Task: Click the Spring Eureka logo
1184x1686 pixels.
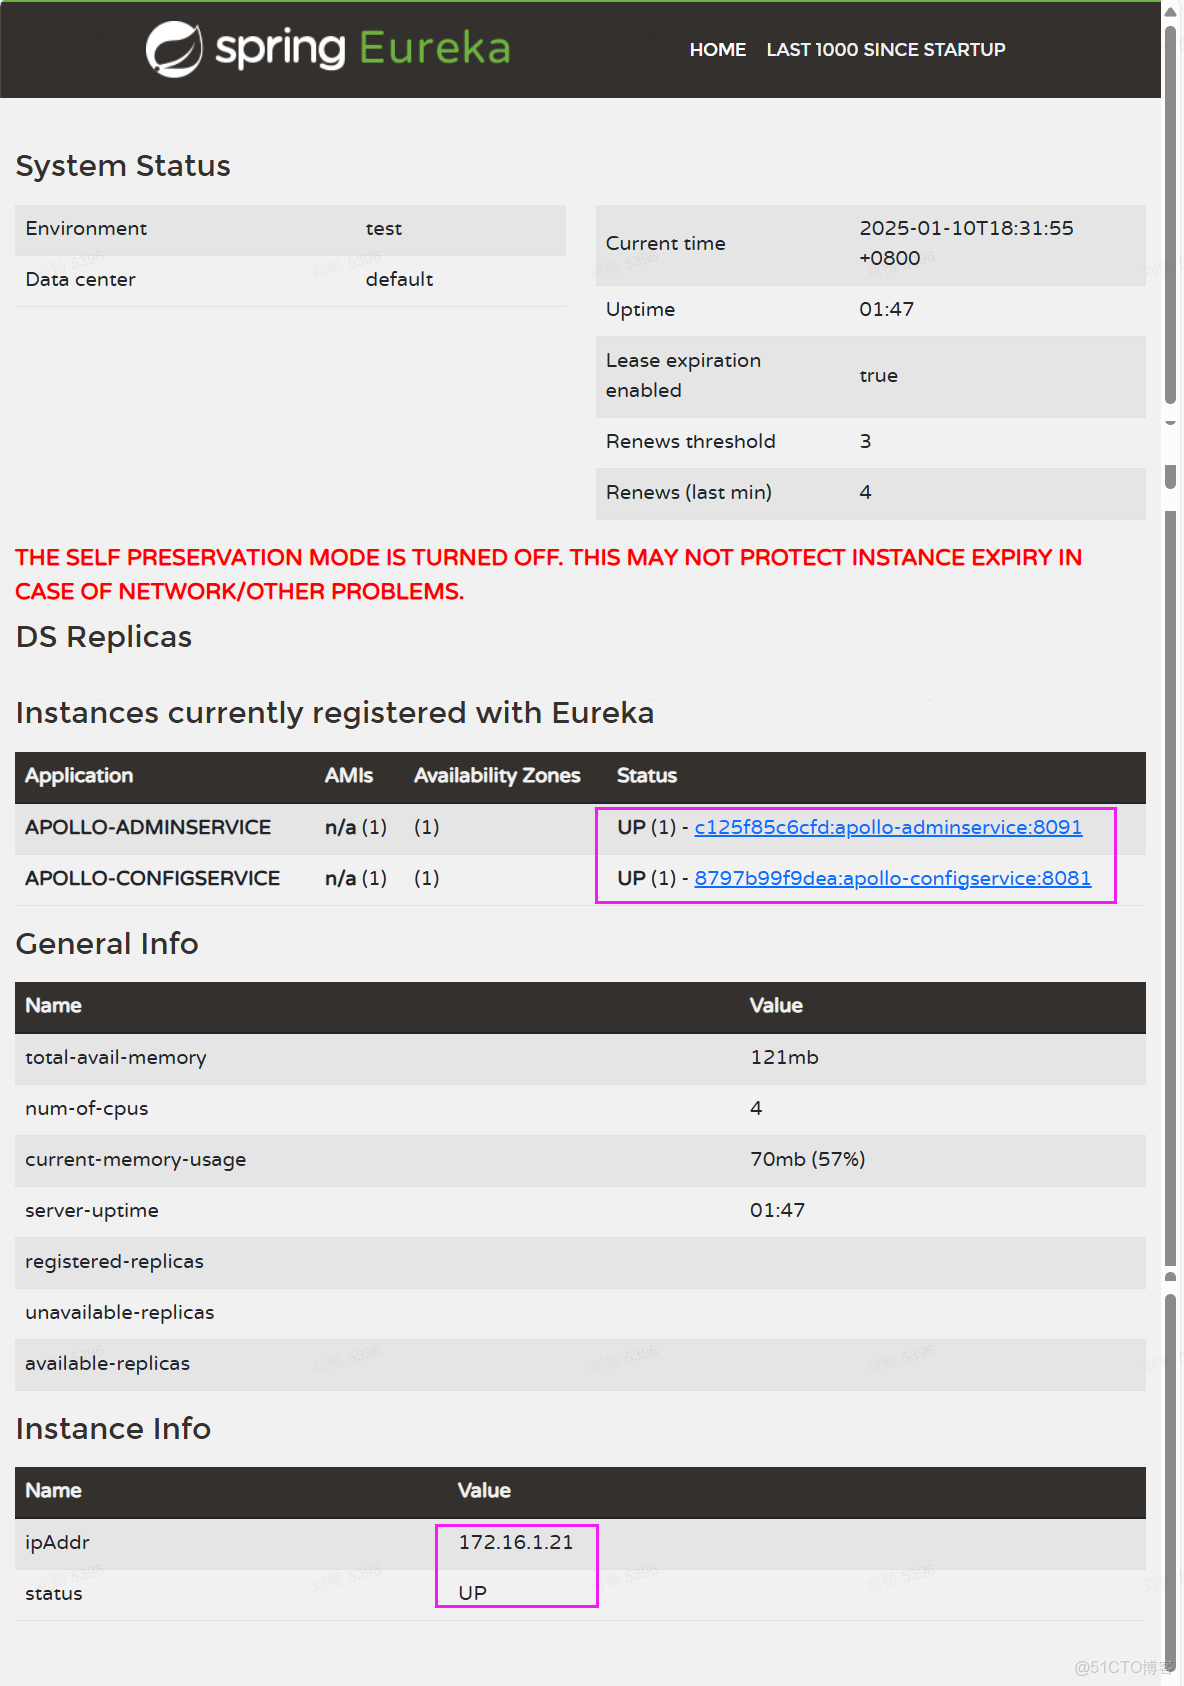Action: tap(328, 49)
